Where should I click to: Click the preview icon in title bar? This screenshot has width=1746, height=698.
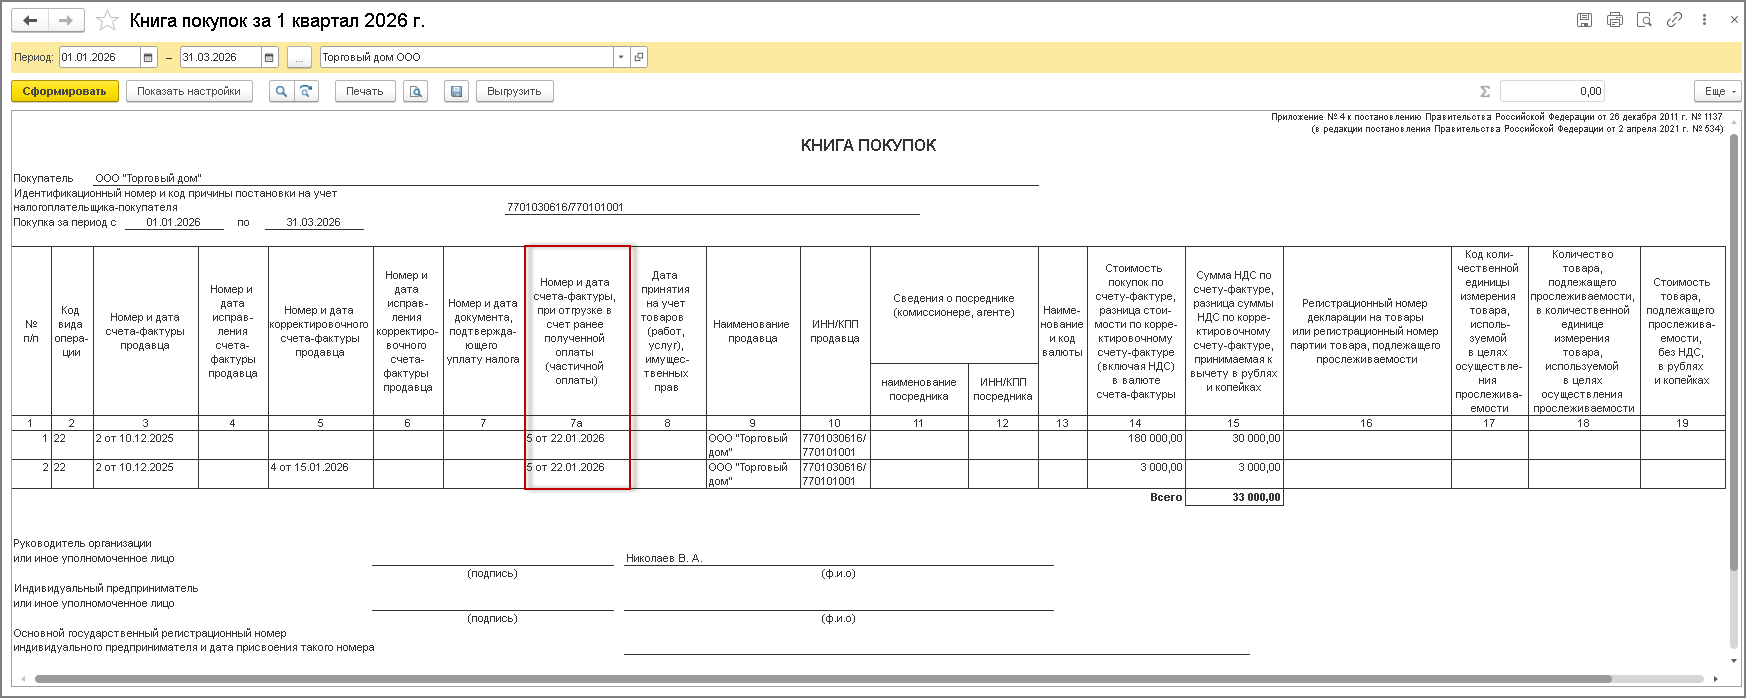(1644, 20)
